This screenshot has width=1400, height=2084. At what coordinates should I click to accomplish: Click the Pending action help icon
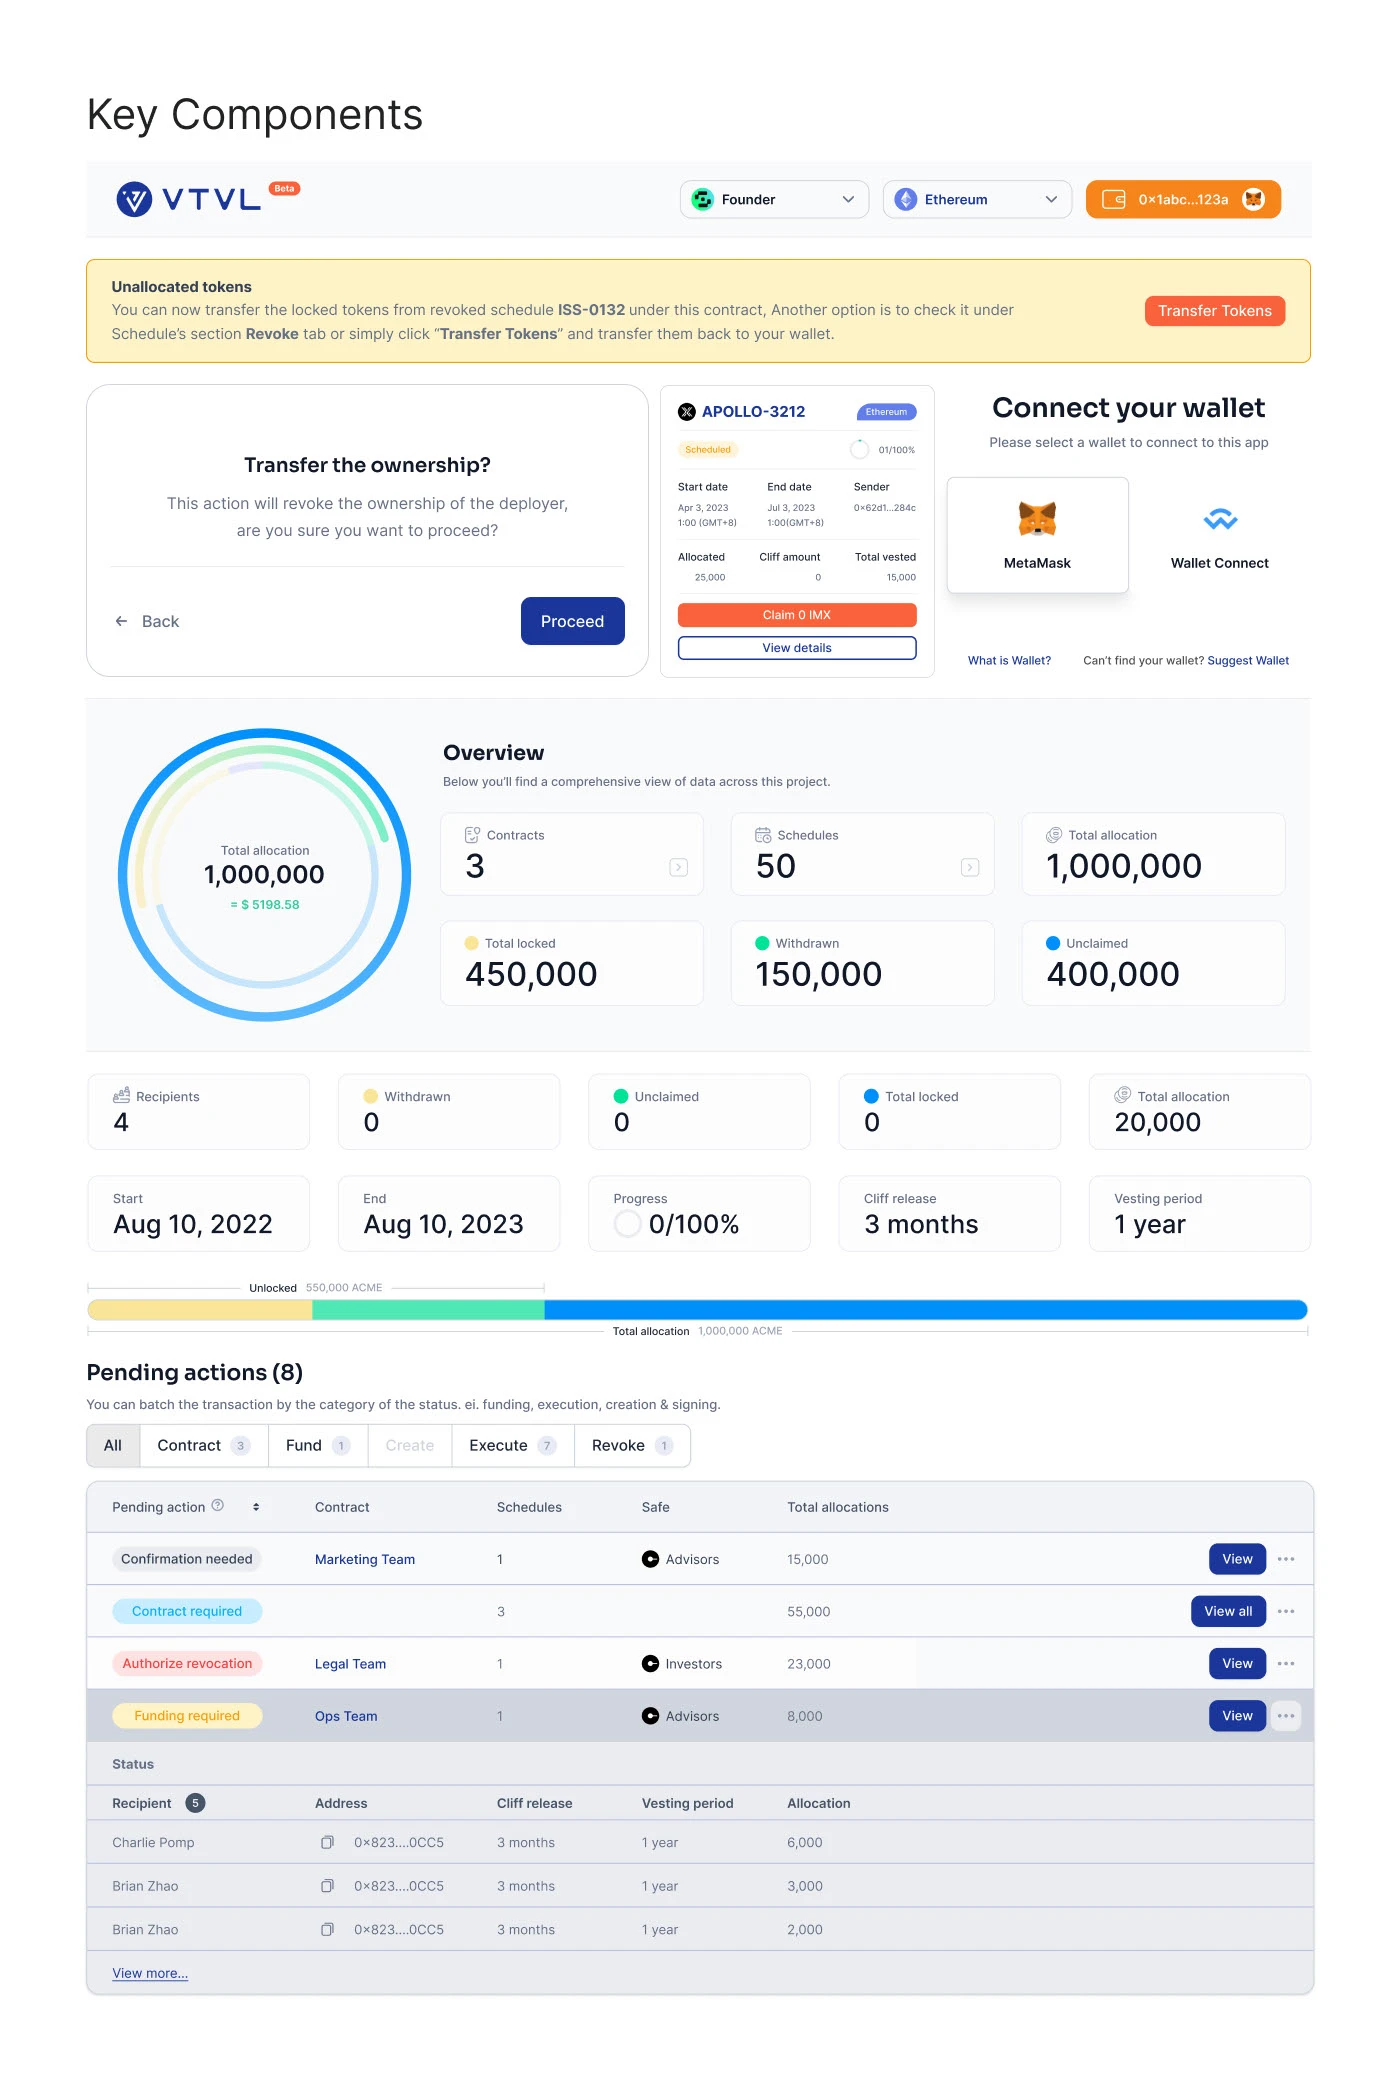click(218, 1506)
